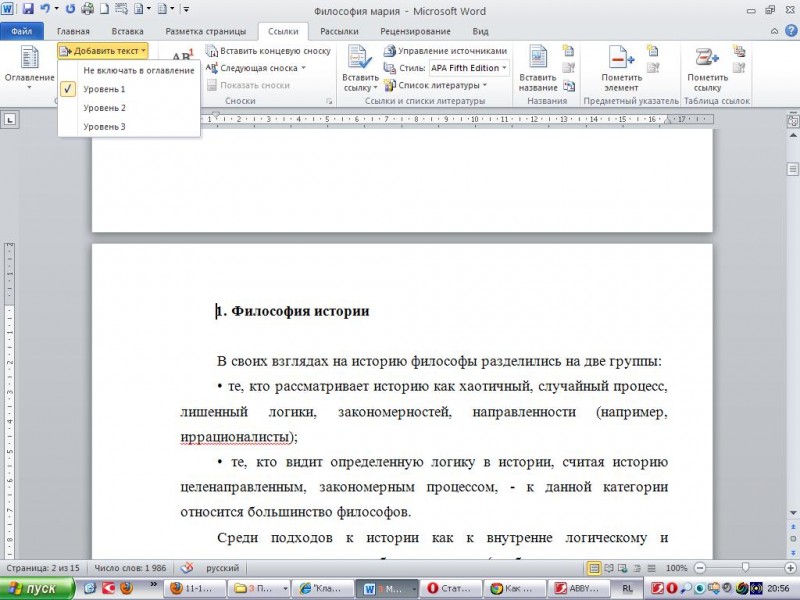The width and height of the screenshot is (800, 600).
Task: Click the Table of Contents (Оглавление) icon
Action: coord(29,67)
